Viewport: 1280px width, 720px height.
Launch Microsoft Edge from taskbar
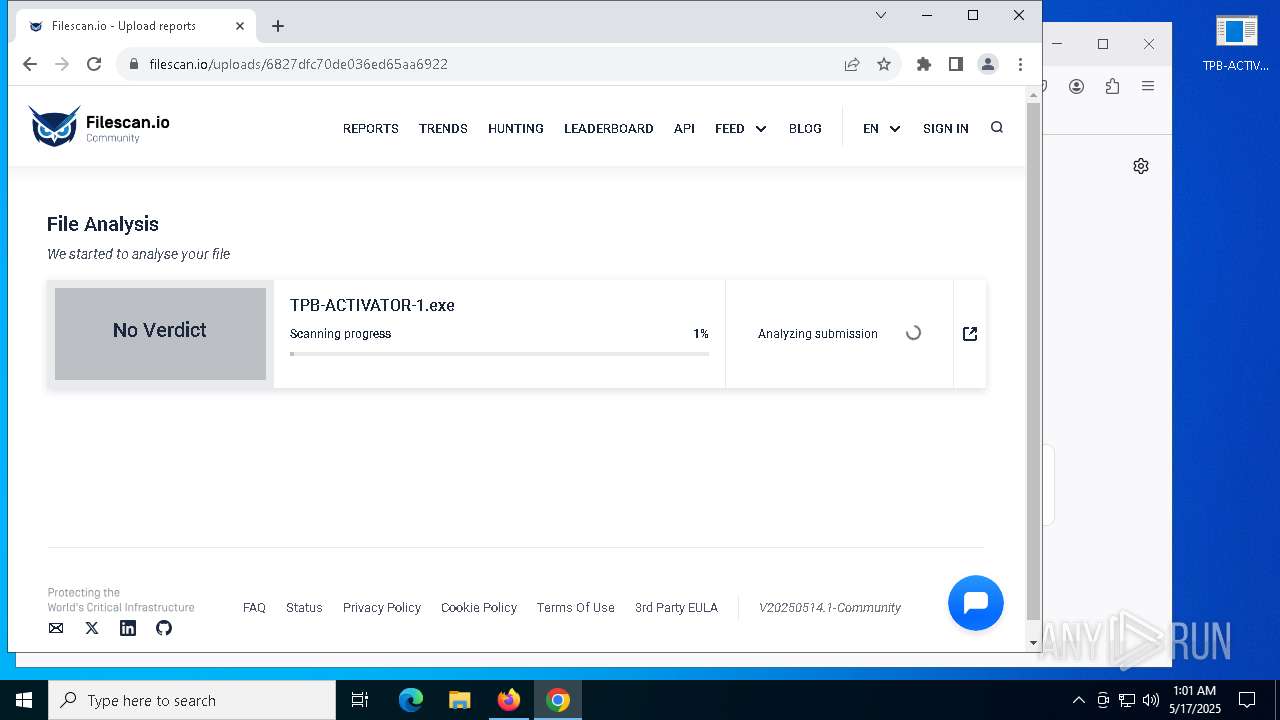[x=411, y=700]
